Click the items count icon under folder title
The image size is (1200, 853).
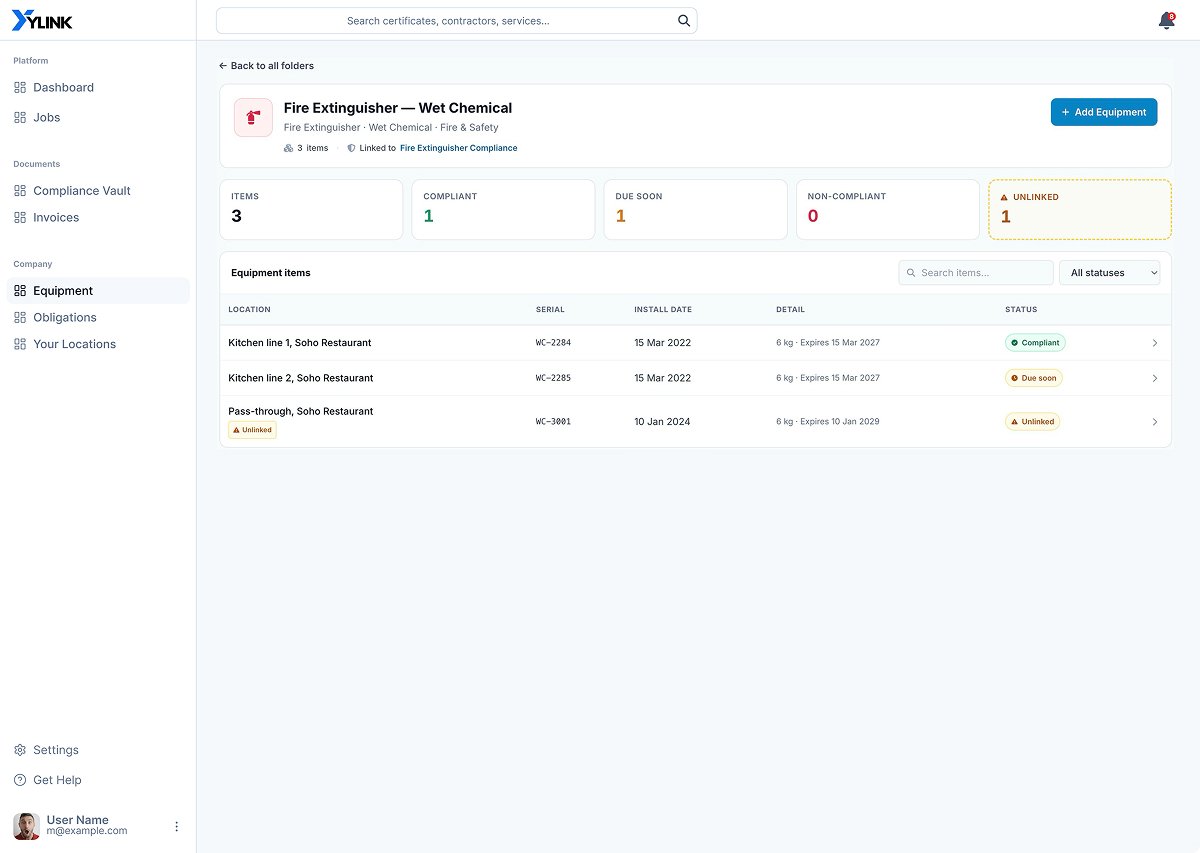(x=289, y=148)
